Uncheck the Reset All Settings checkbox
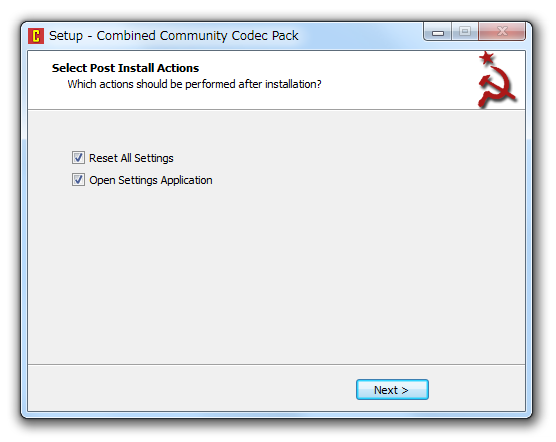556x442 pixels. (x=78, y=157)
